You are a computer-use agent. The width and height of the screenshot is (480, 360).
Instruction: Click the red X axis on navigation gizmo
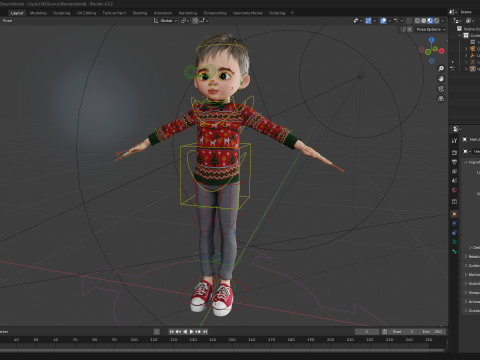click(x=442, y=51)
